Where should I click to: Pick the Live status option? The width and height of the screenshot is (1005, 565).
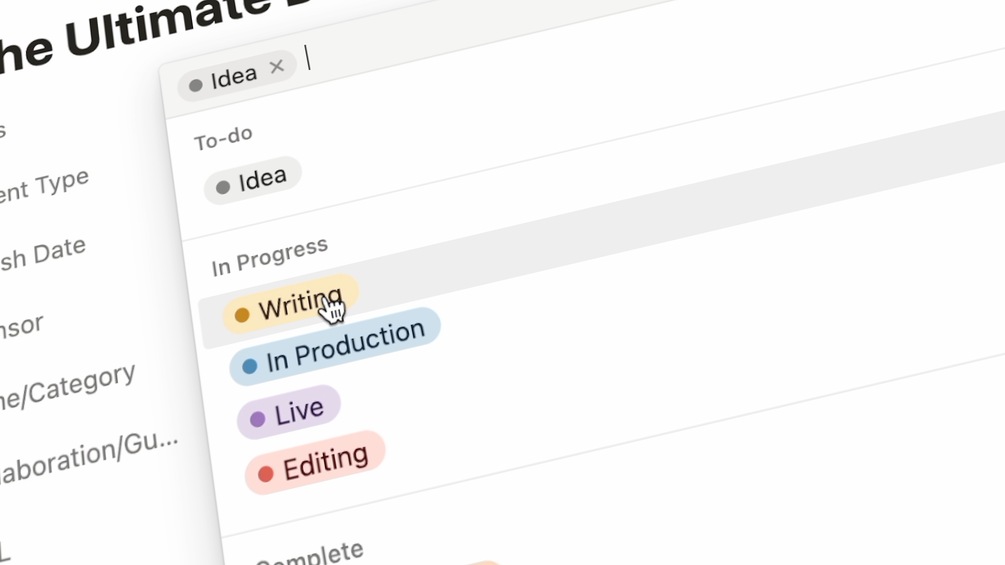pos(289,412)
